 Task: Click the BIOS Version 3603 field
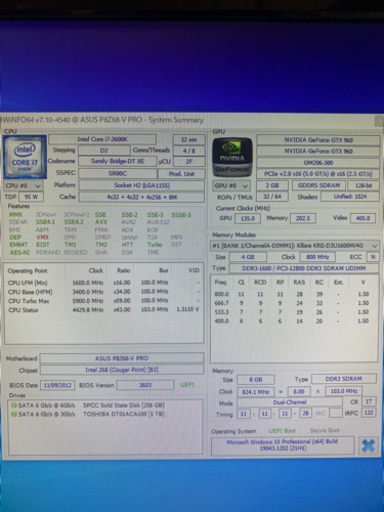click(x=145, y=385)
